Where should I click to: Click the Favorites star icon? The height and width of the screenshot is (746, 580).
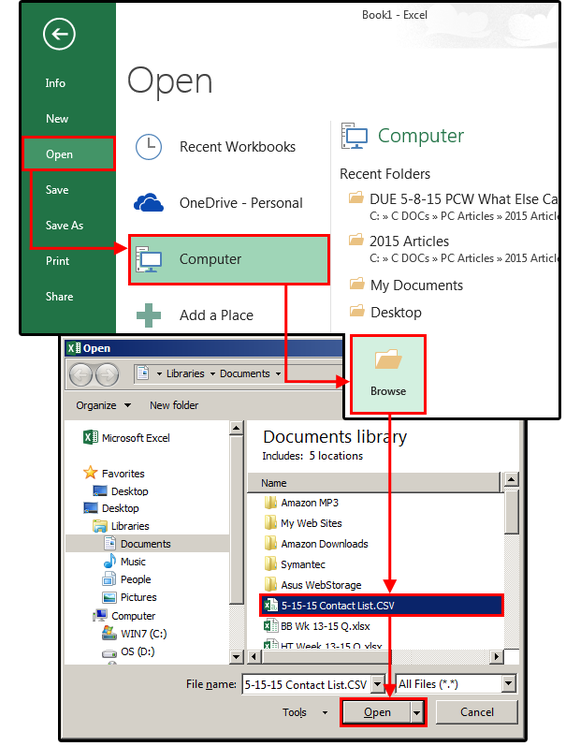click(x=90, y=473)
